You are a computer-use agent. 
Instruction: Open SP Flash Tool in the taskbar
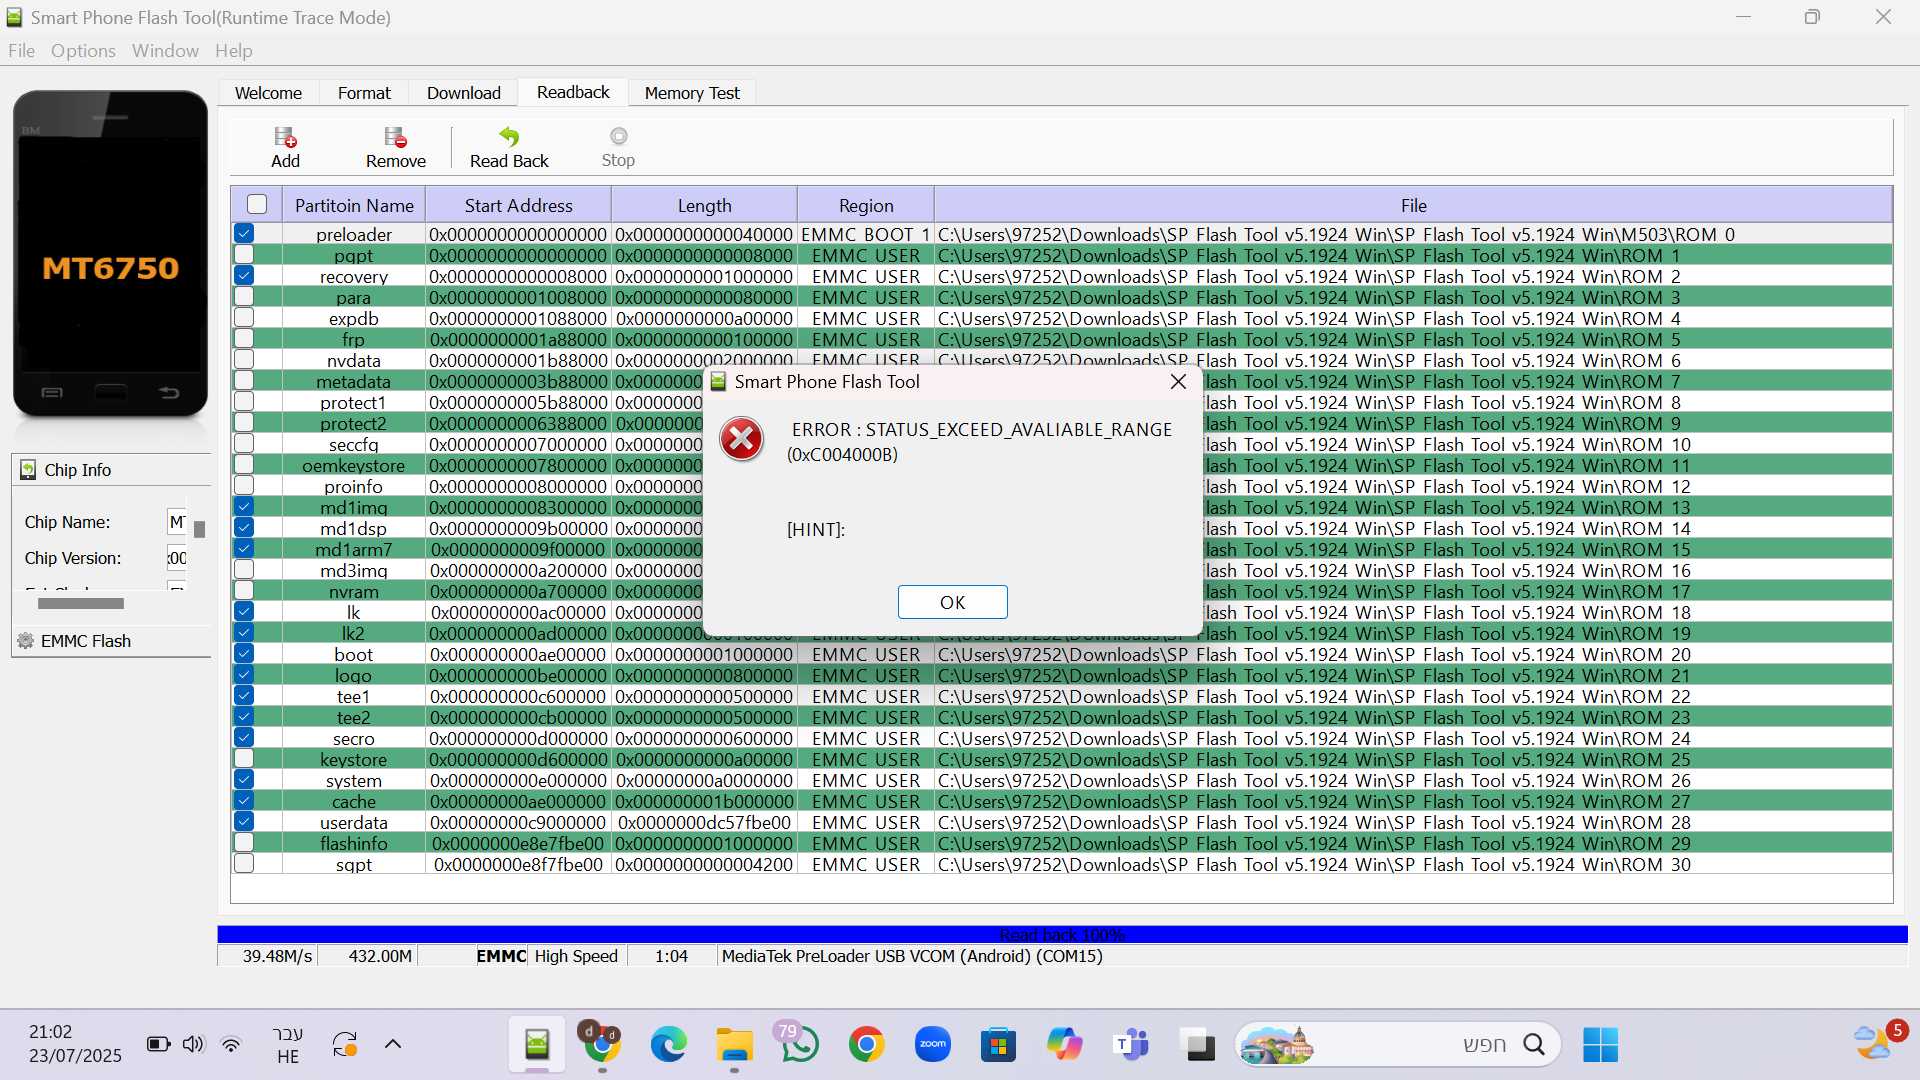(537, 1045)
